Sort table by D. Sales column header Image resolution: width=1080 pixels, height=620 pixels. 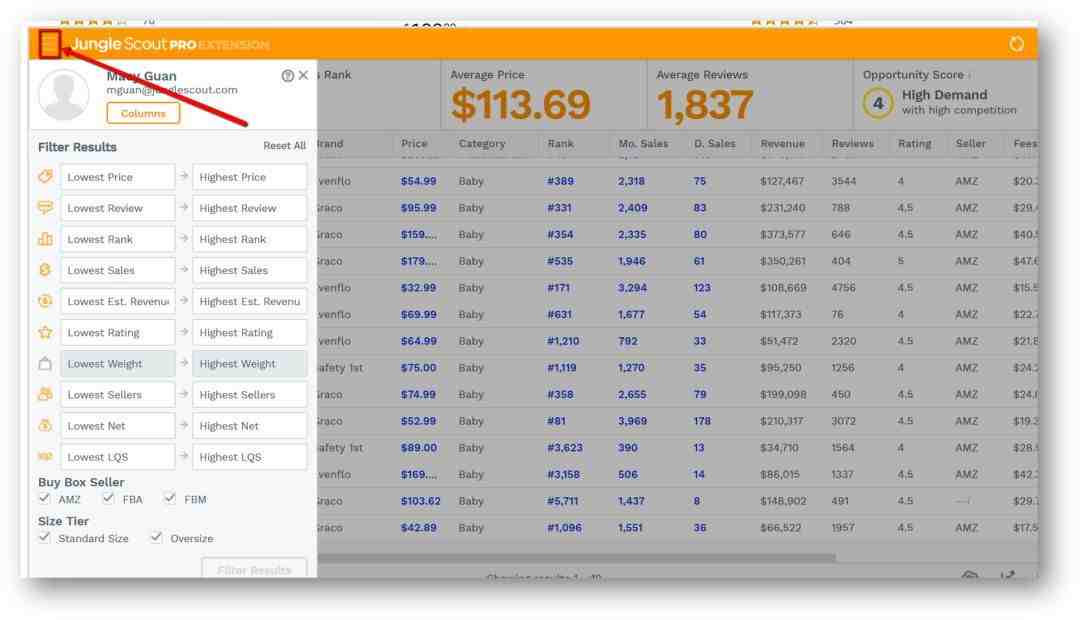pos(714,144)
